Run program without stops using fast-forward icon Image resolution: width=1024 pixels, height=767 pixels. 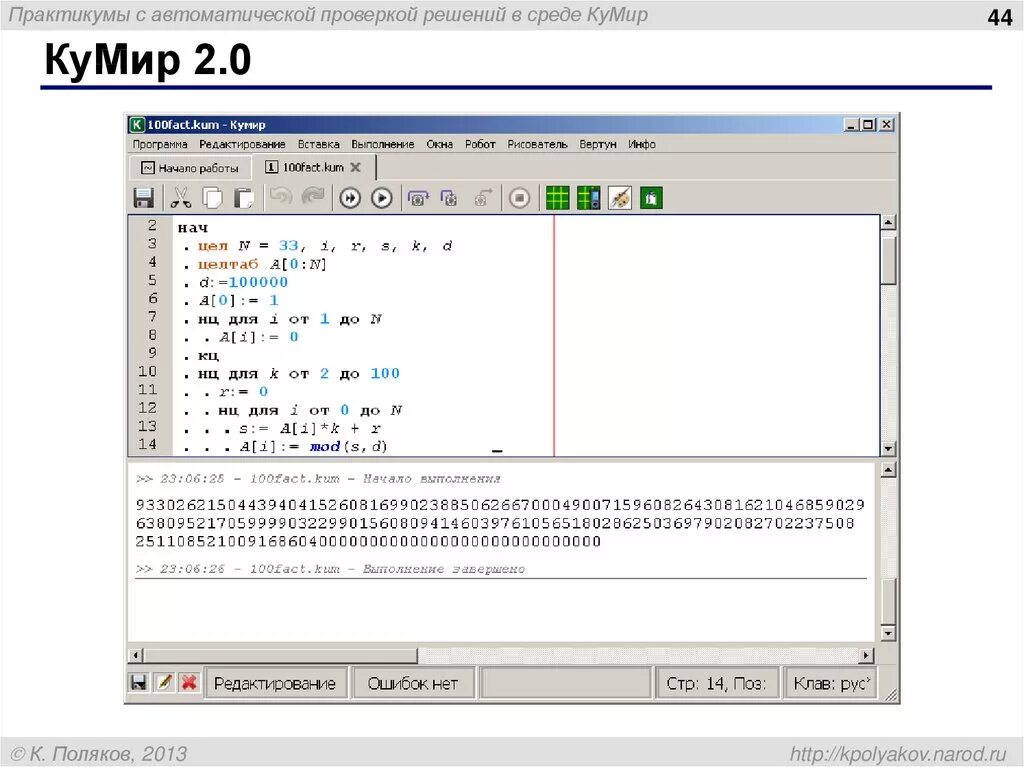tap(350, 198)
